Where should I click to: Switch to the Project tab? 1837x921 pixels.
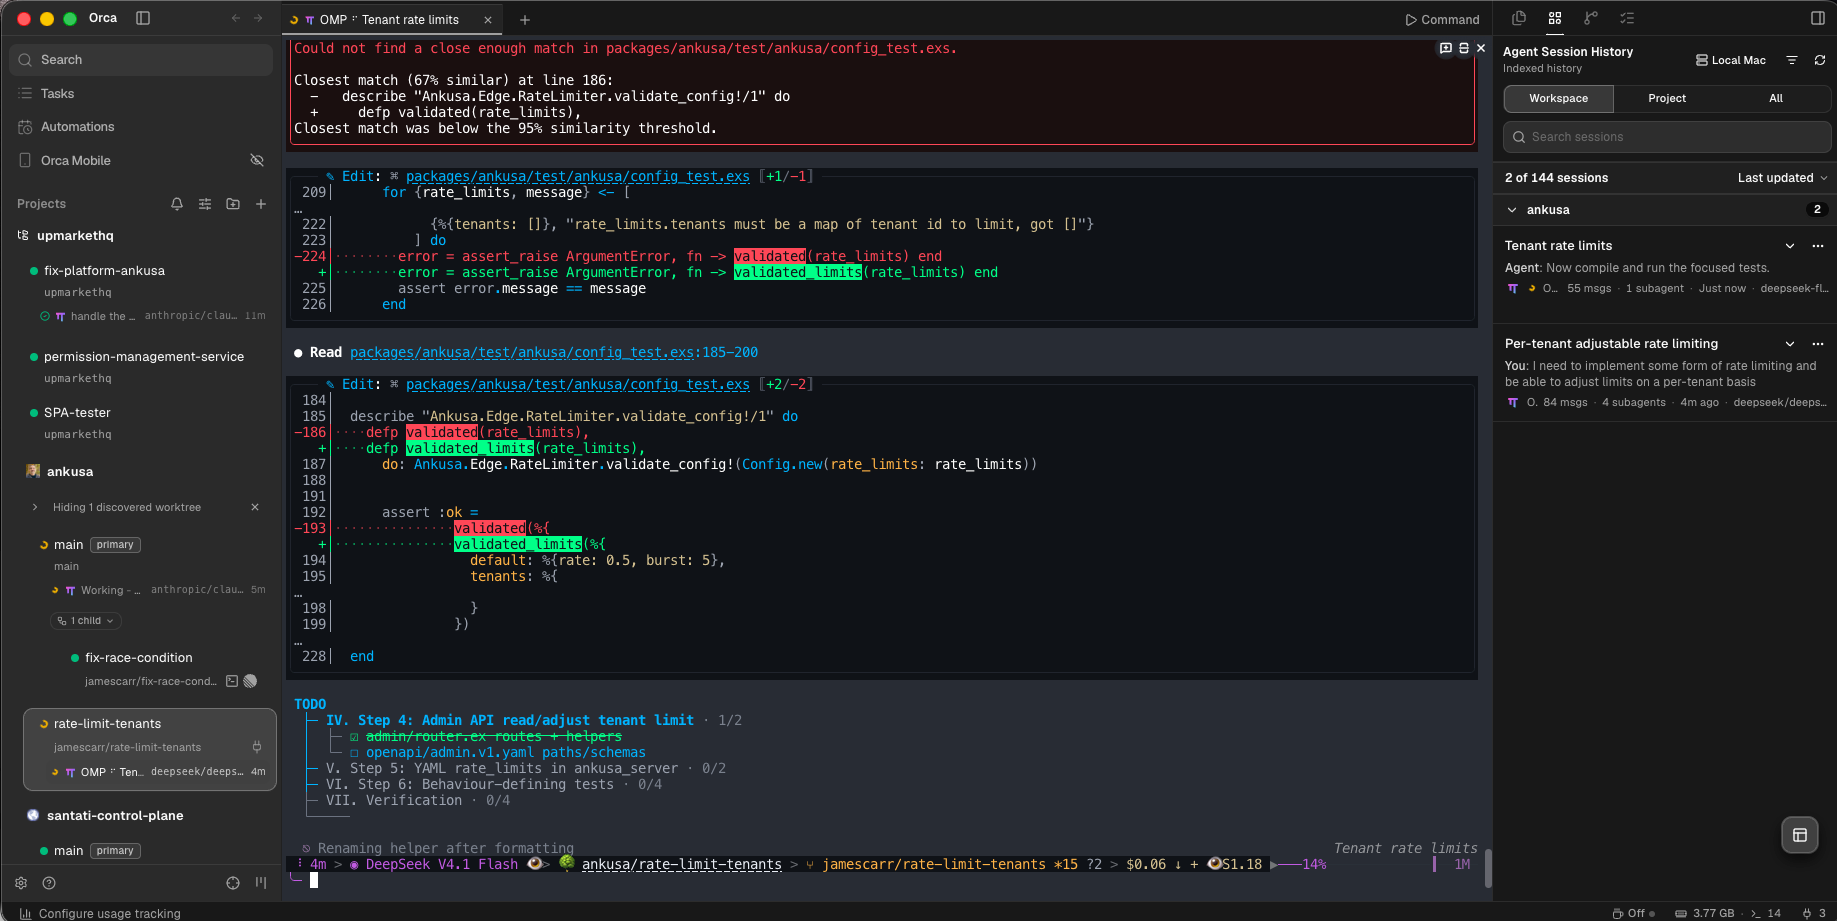click(x=1667, y=98)
